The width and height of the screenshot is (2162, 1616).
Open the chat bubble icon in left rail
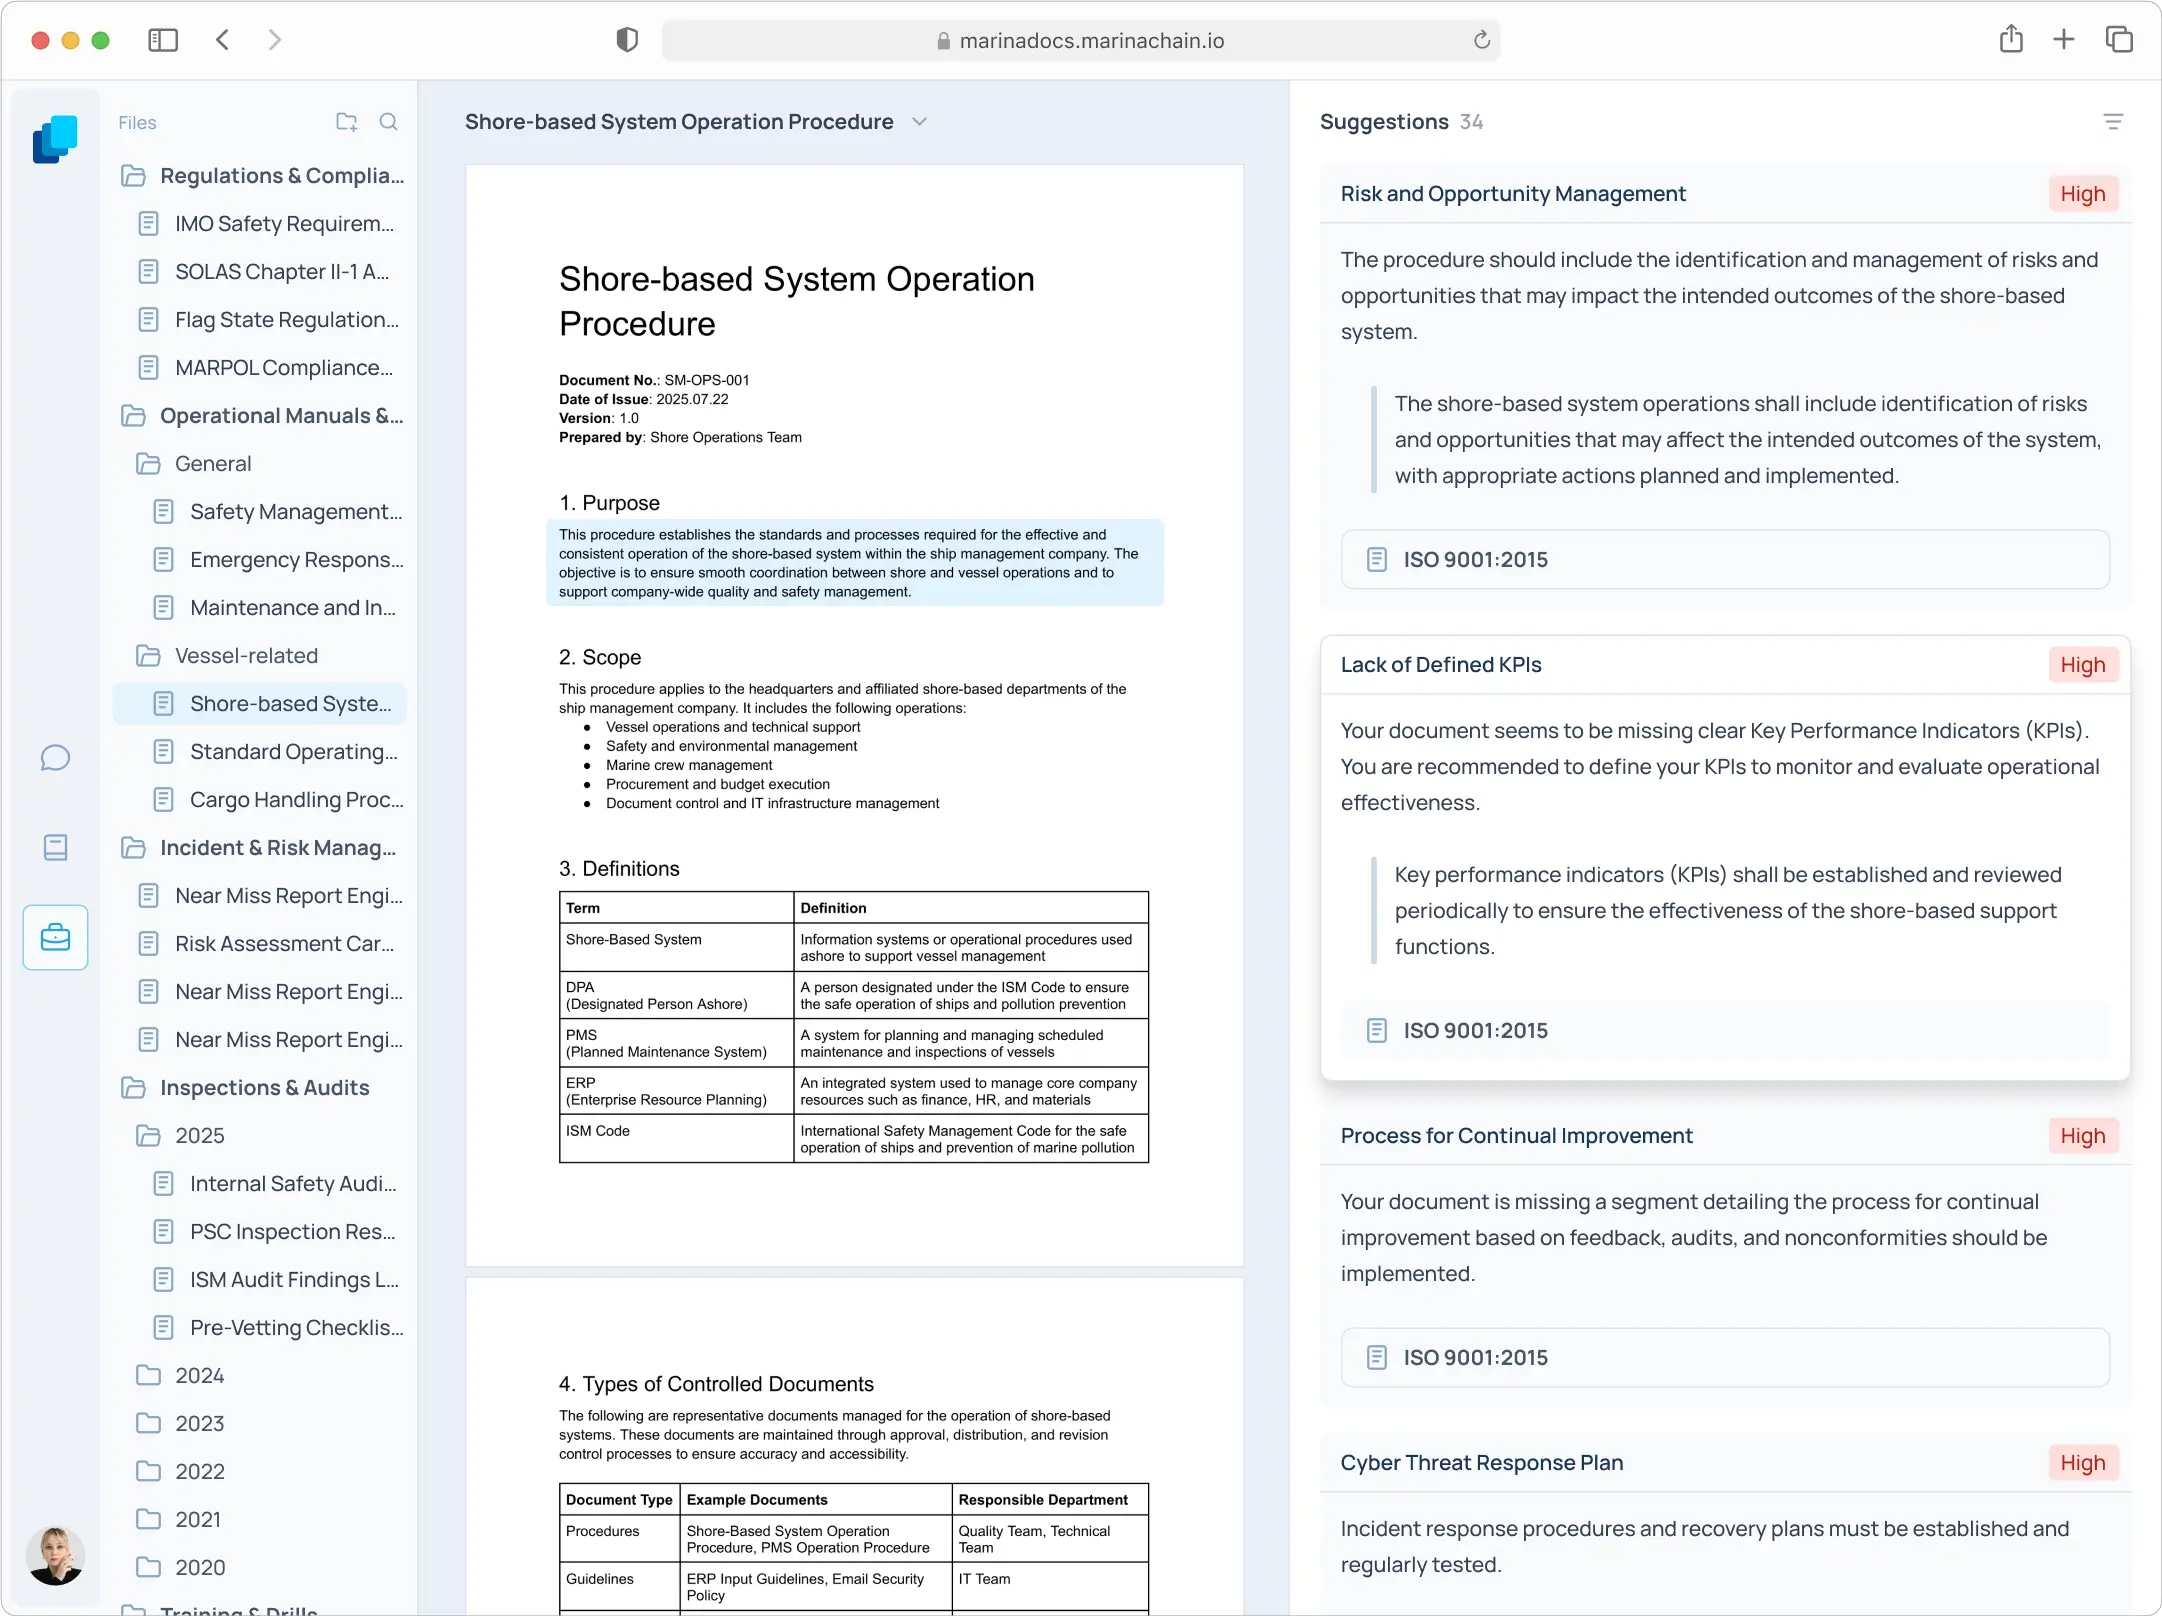pyautogui.click(x=55, y=758)
